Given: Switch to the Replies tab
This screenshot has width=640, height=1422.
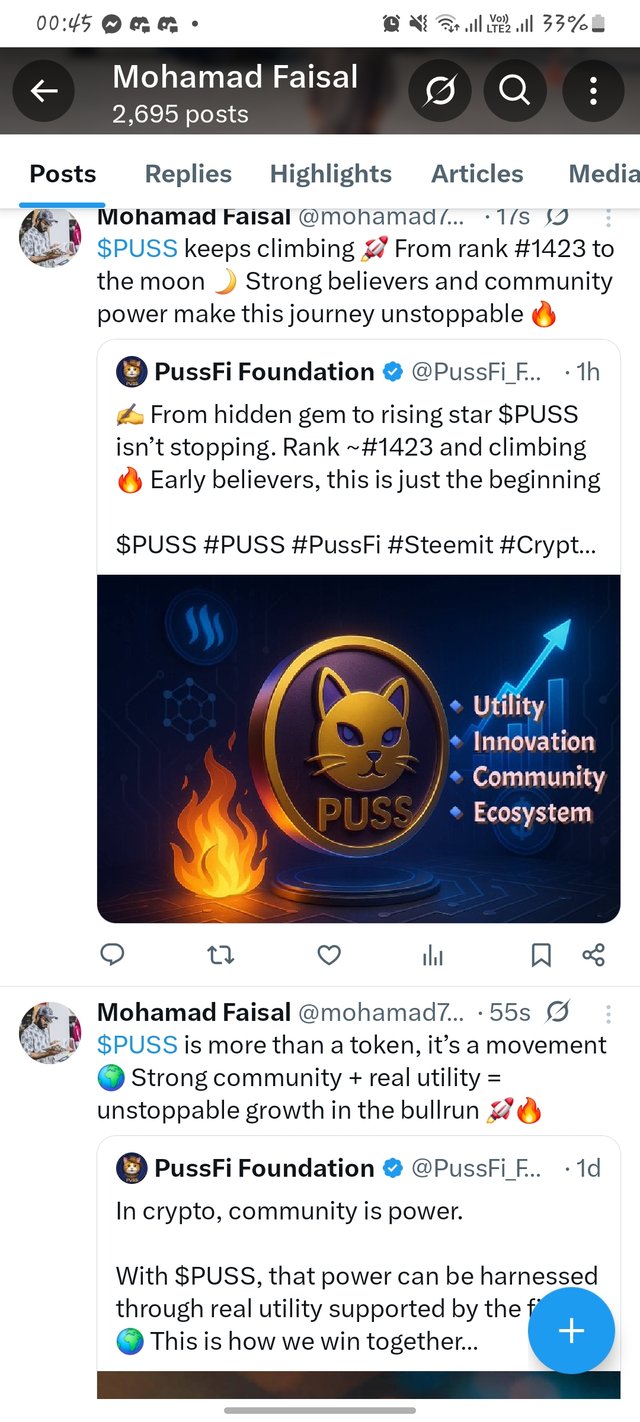Looking at the screenshot, I should 188,174.
